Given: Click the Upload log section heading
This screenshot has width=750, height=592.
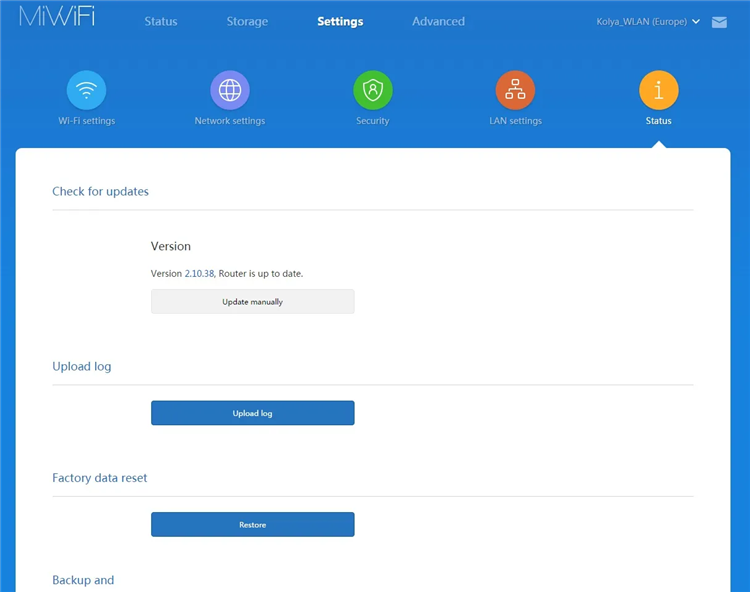Looking at the screenshot, I should (x=82, y=367).
